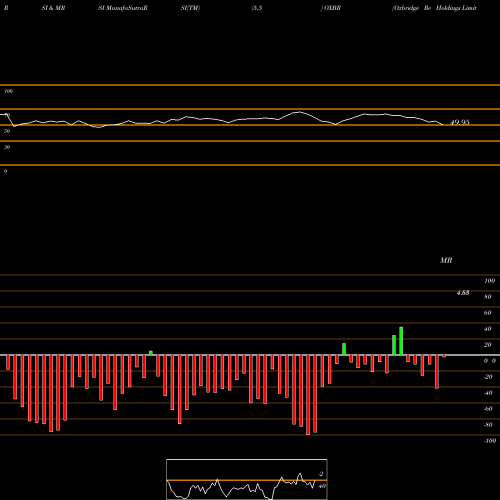Click the Oxbridge Re Holdings title text
The height and width of the screenshot is (500, 500).
click(x=435, y=8)
